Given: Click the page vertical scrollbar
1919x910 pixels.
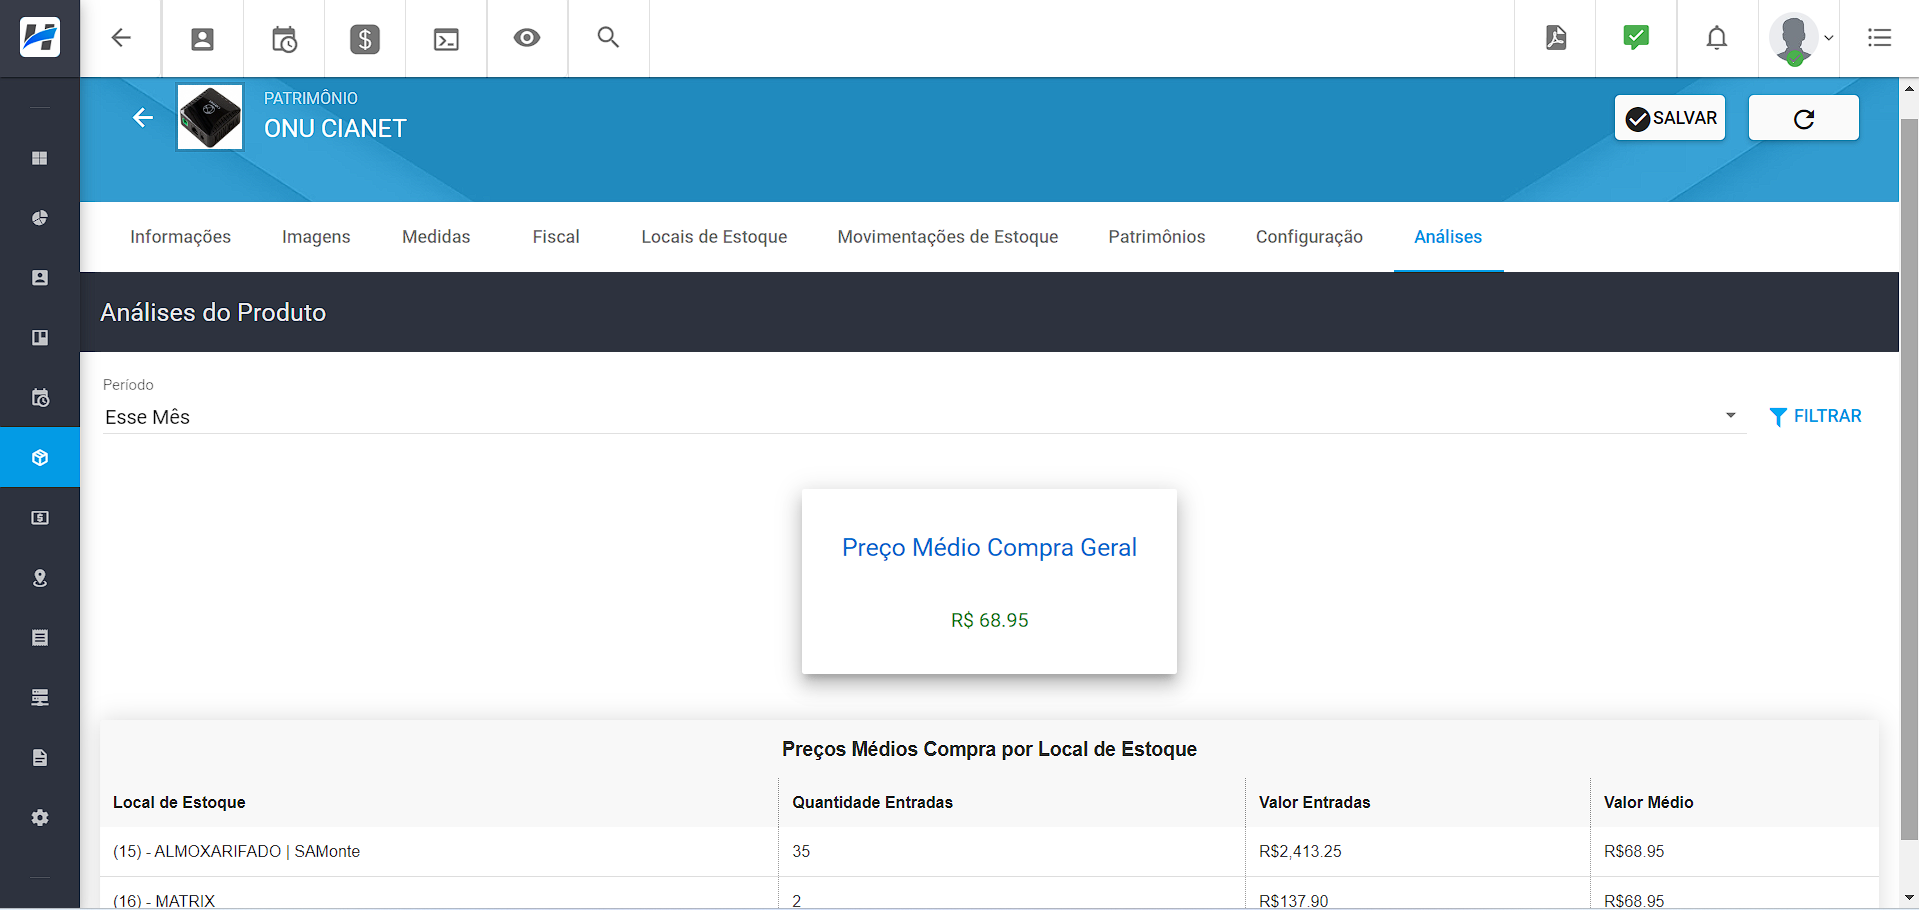Looking at the screenshot, I should click(x=1909, y=480).
